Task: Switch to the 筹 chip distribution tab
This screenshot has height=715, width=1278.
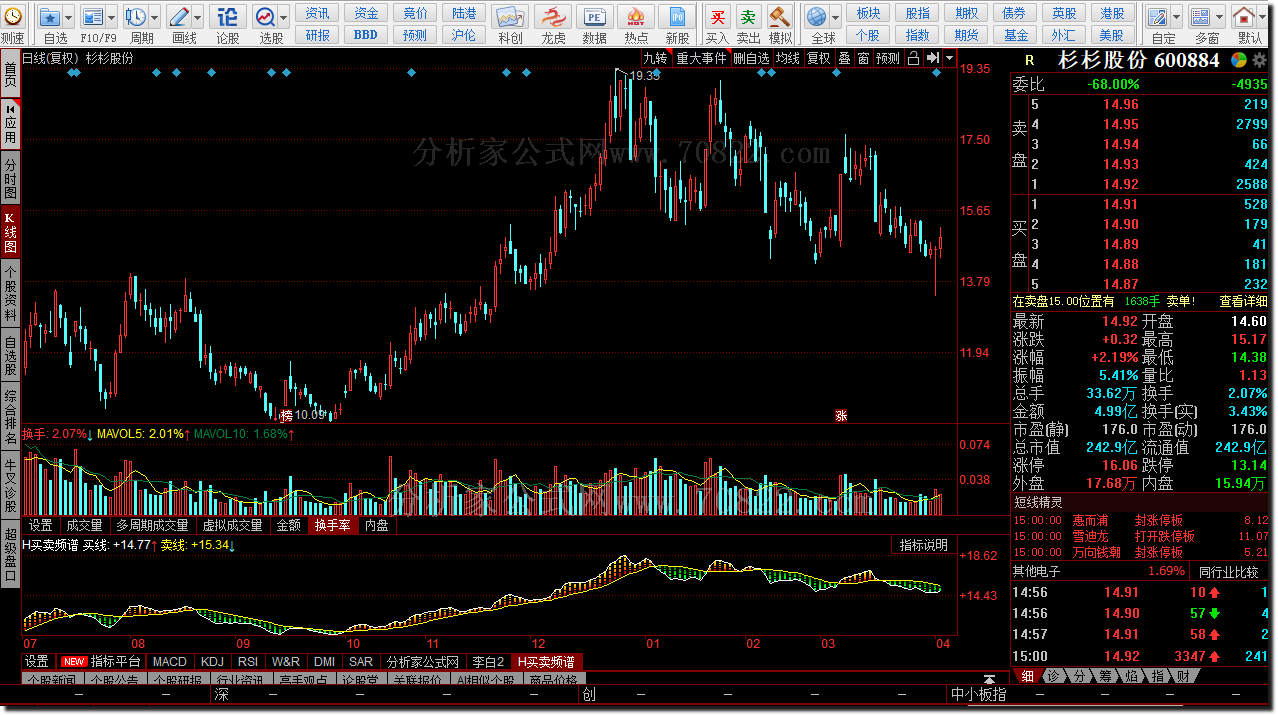Action: coord(1105,677)
